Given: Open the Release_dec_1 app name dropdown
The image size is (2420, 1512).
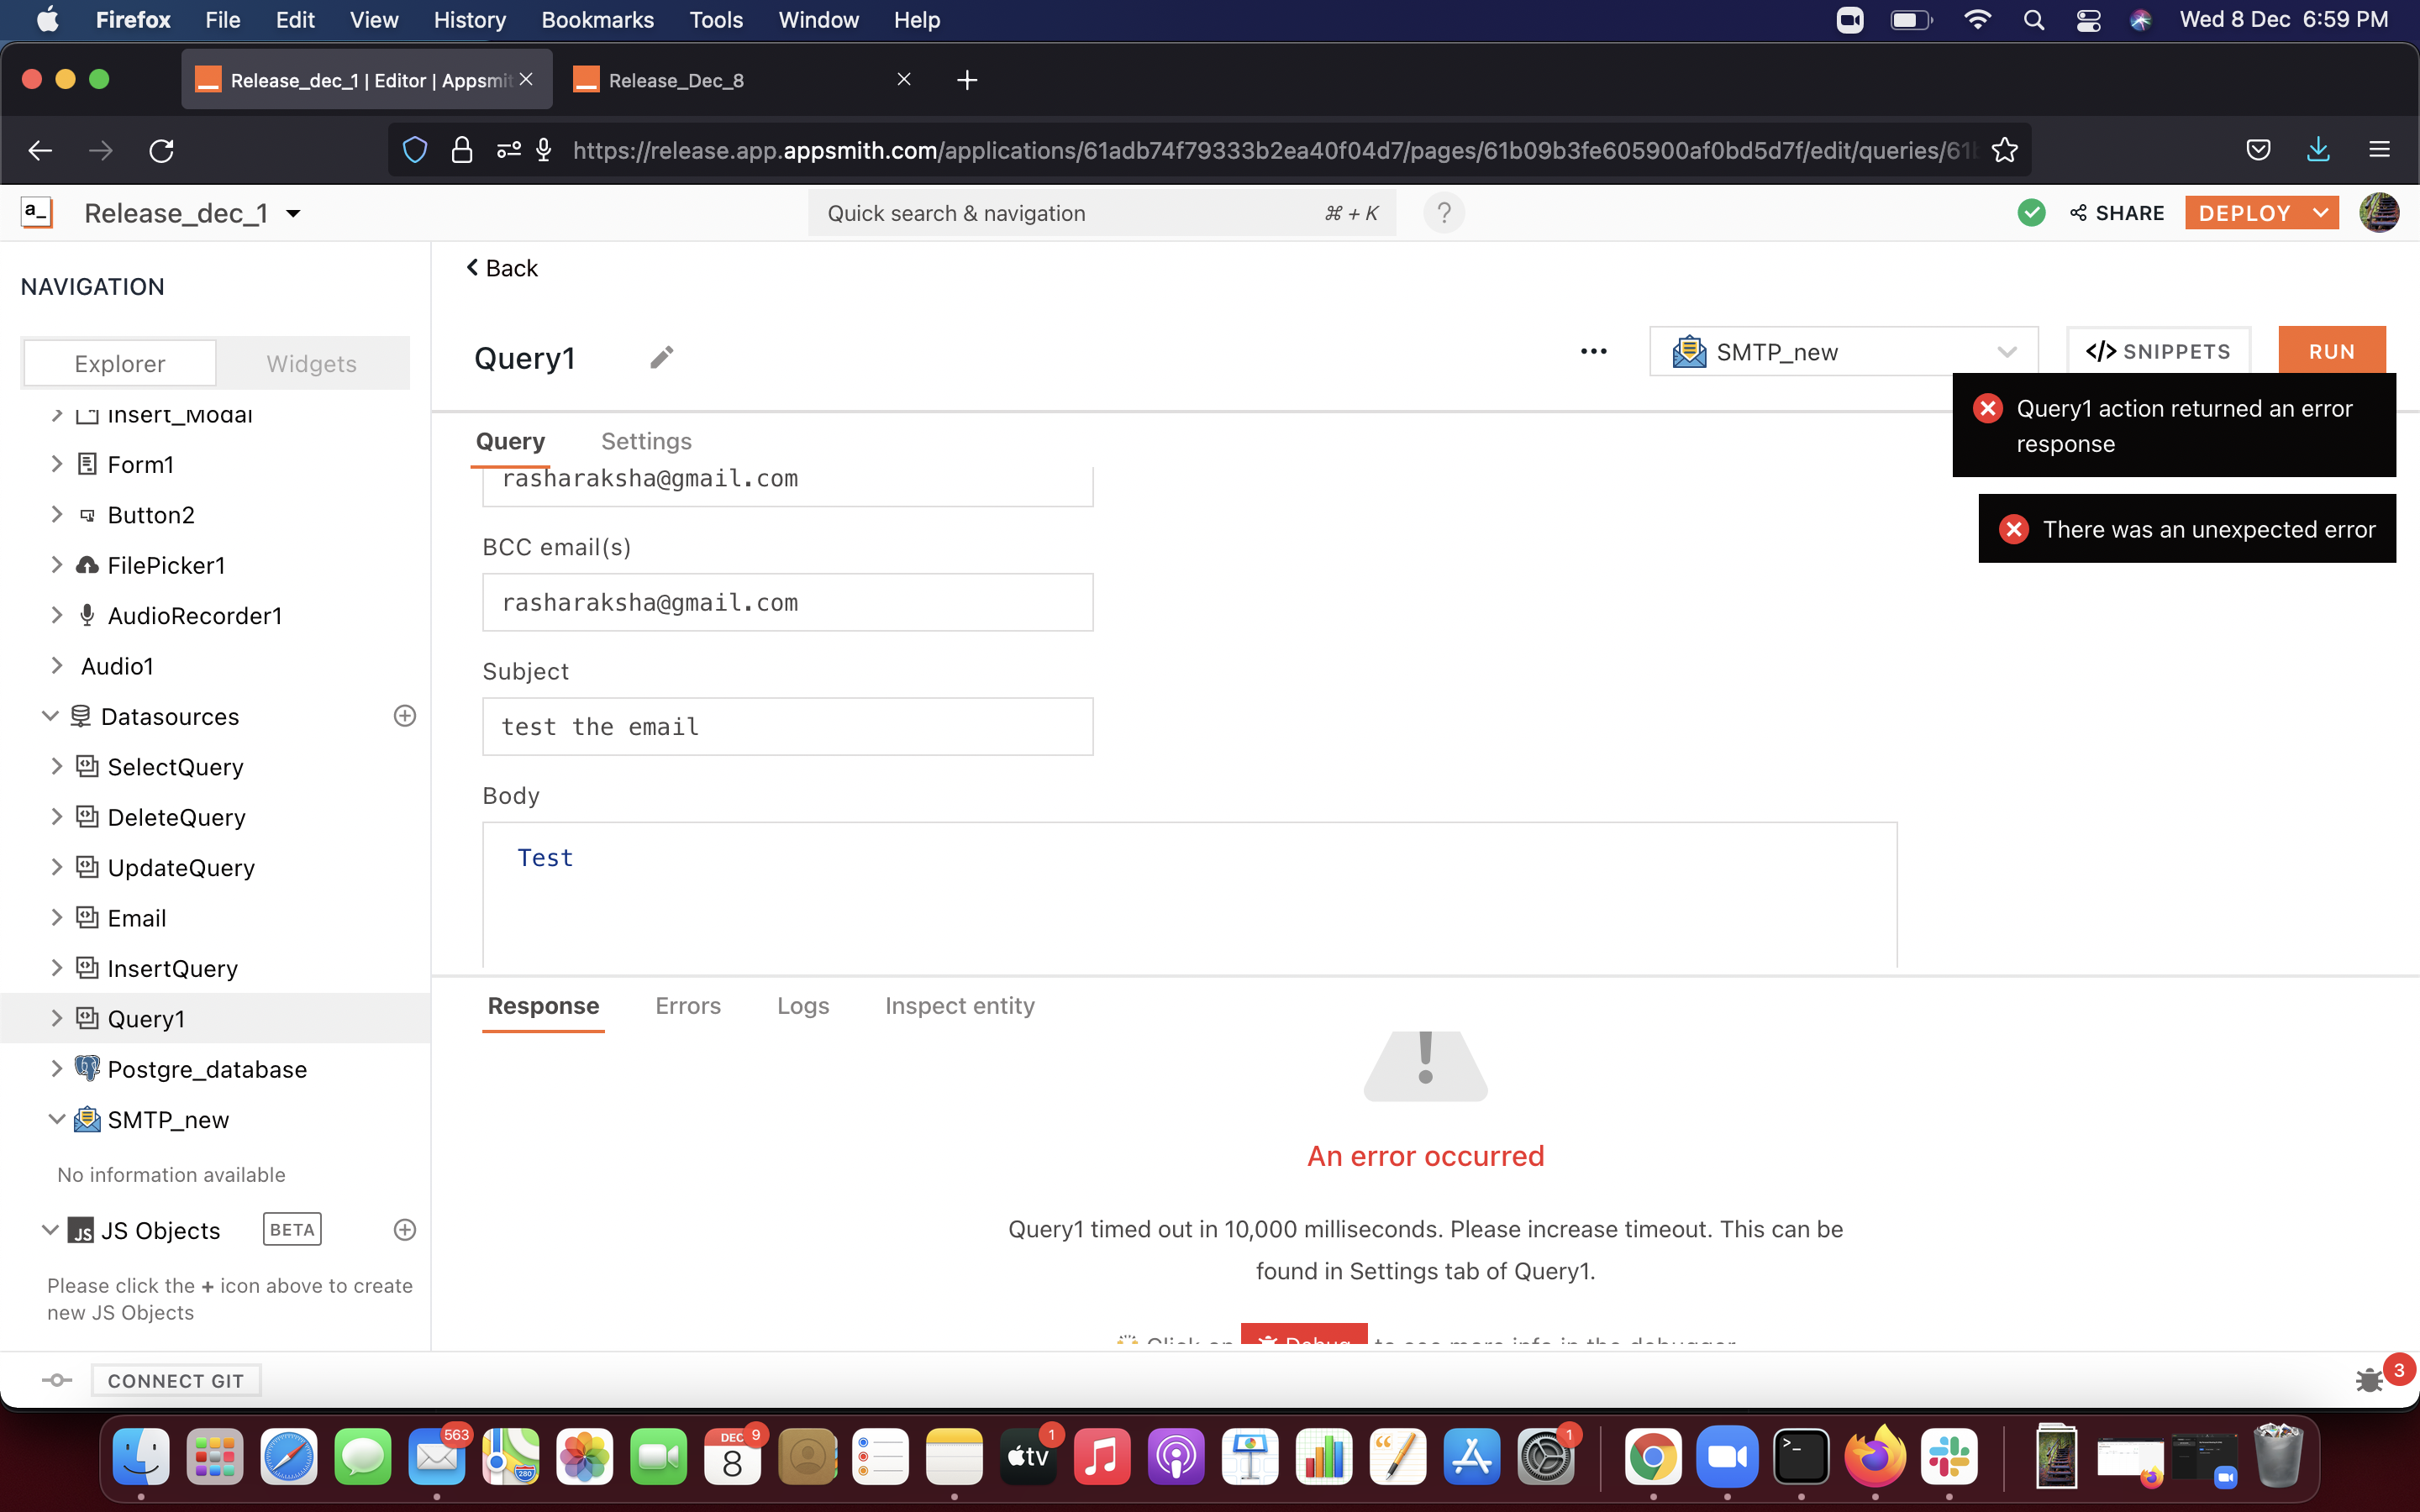Looking at the screenshot, I should click(293, 213).
